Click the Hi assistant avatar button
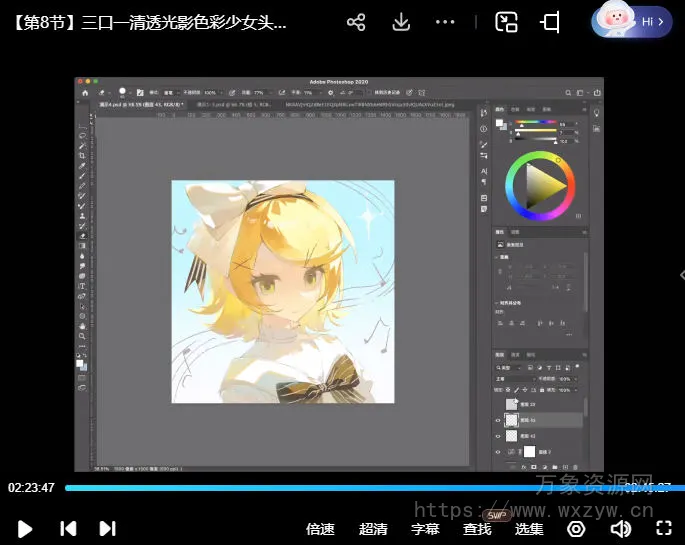The height and width of the screenshot is (545, 685). pos(630,21)
